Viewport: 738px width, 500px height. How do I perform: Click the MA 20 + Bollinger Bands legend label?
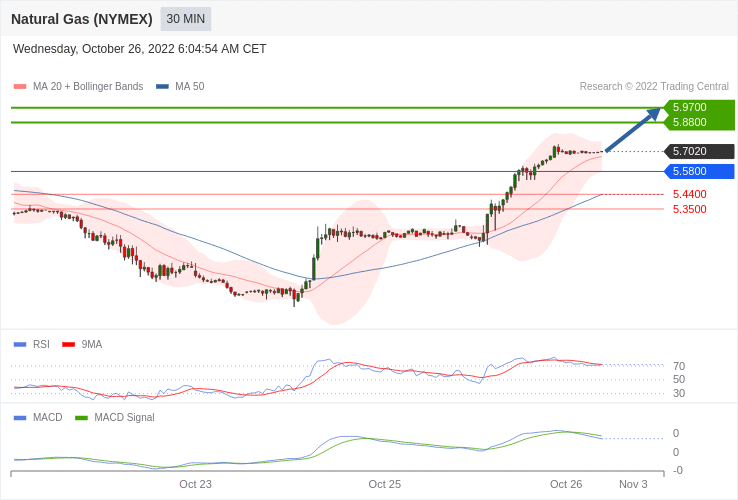pos(88,87)
